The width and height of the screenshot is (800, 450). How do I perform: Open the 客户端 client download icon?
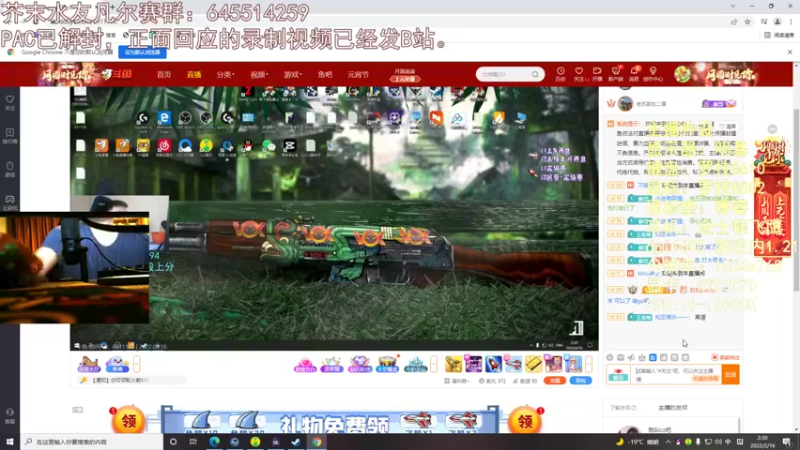tap(616, 74)
